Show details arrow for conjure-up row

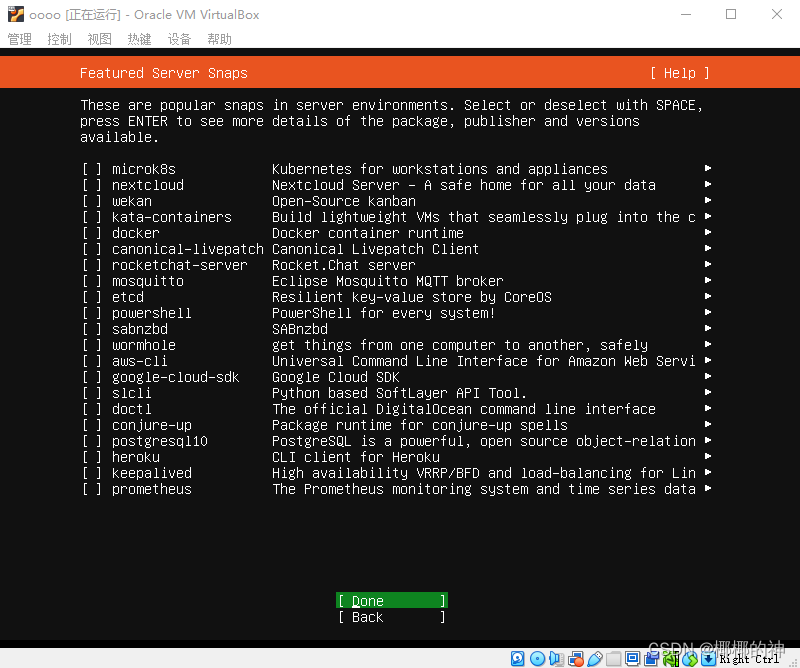pyautogui.click(x=708, y=424)
